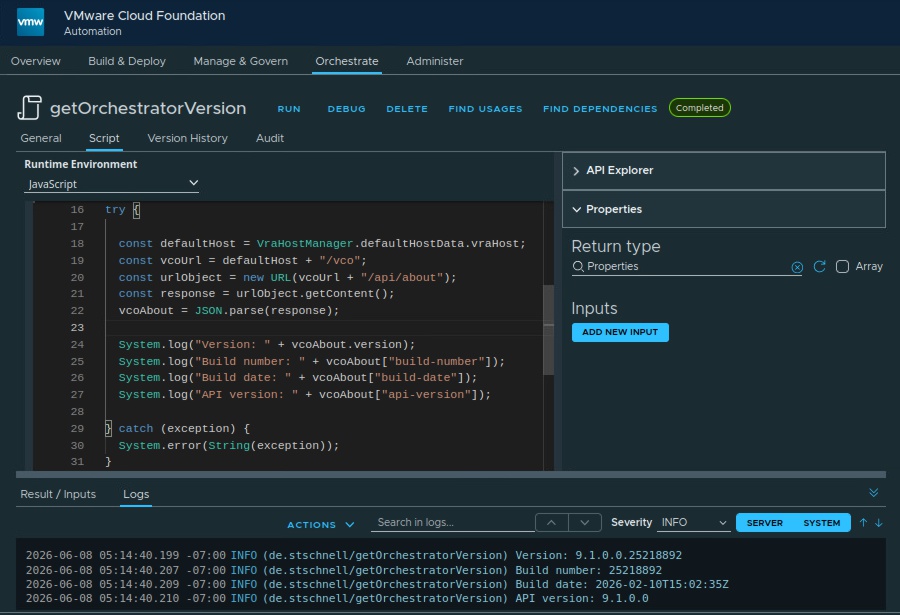
Task: Click the 'catch' keyword on line 29
Action: 136,429
